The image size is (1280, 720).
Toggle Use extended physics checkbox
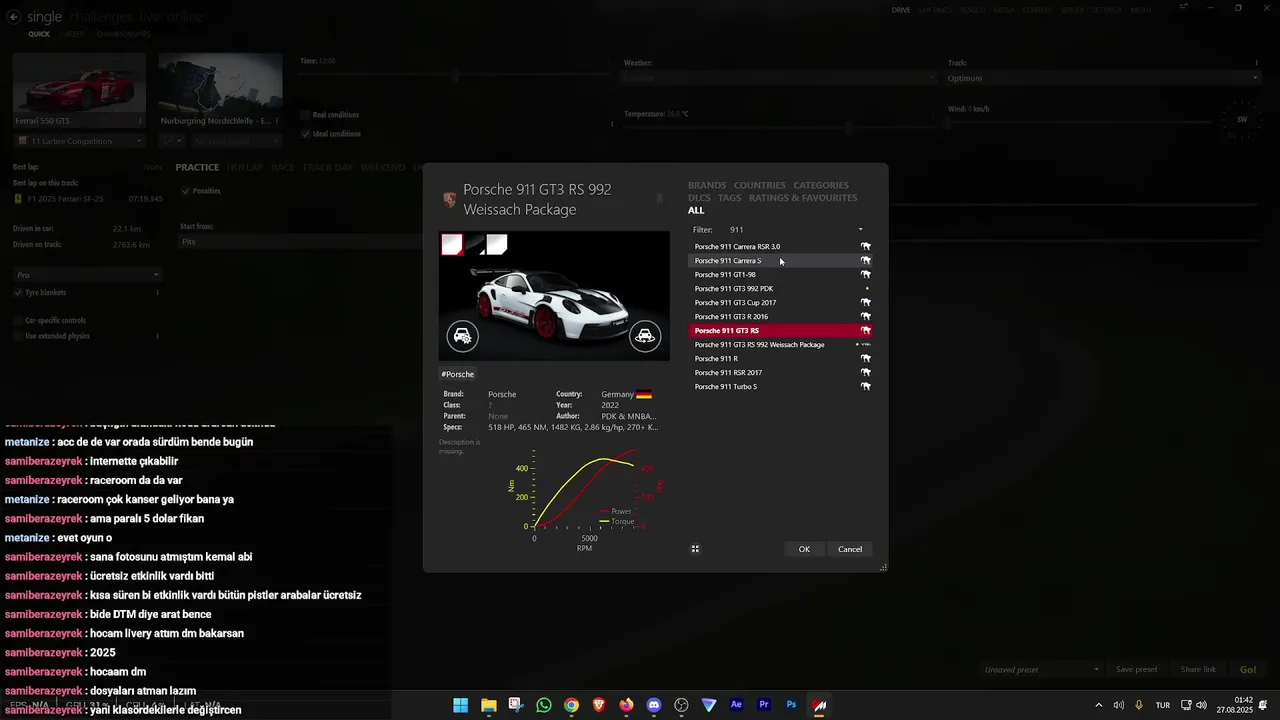pos(18,336)
